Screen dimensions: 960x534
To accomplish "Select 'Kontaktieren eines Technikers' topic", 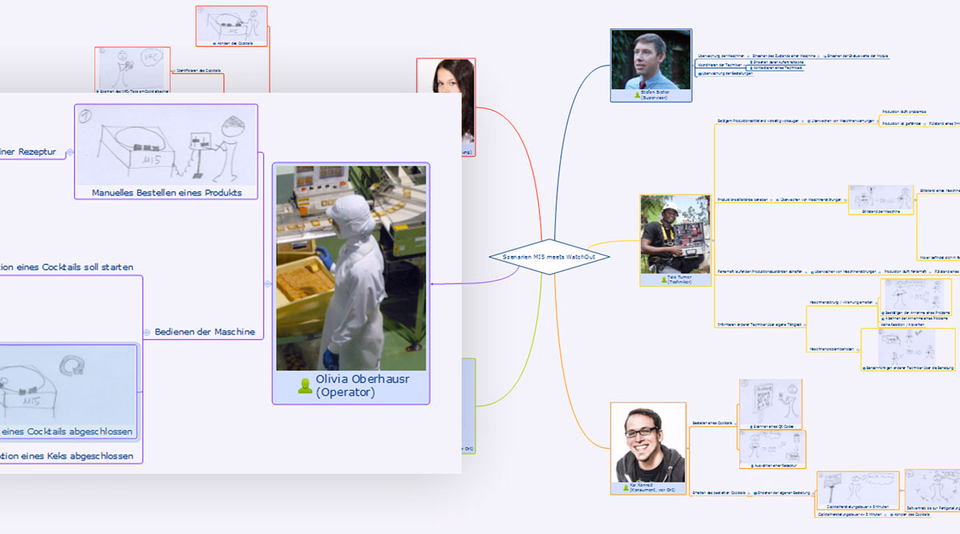I will click(778, 68).
